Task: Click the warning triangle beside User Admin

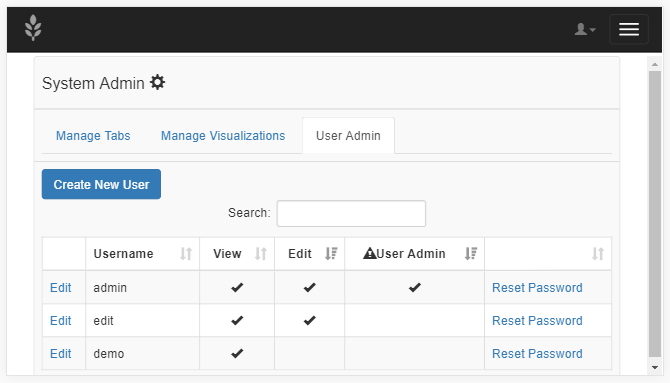Action: [370, 253]
